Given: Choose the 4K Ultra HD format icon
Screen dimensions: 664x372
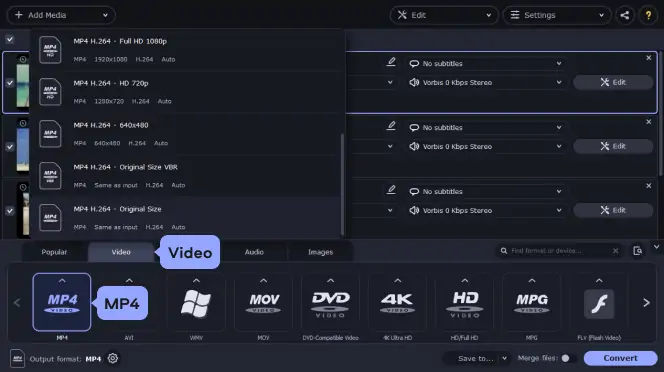Looking at the screenshot, I should (397, 303).
